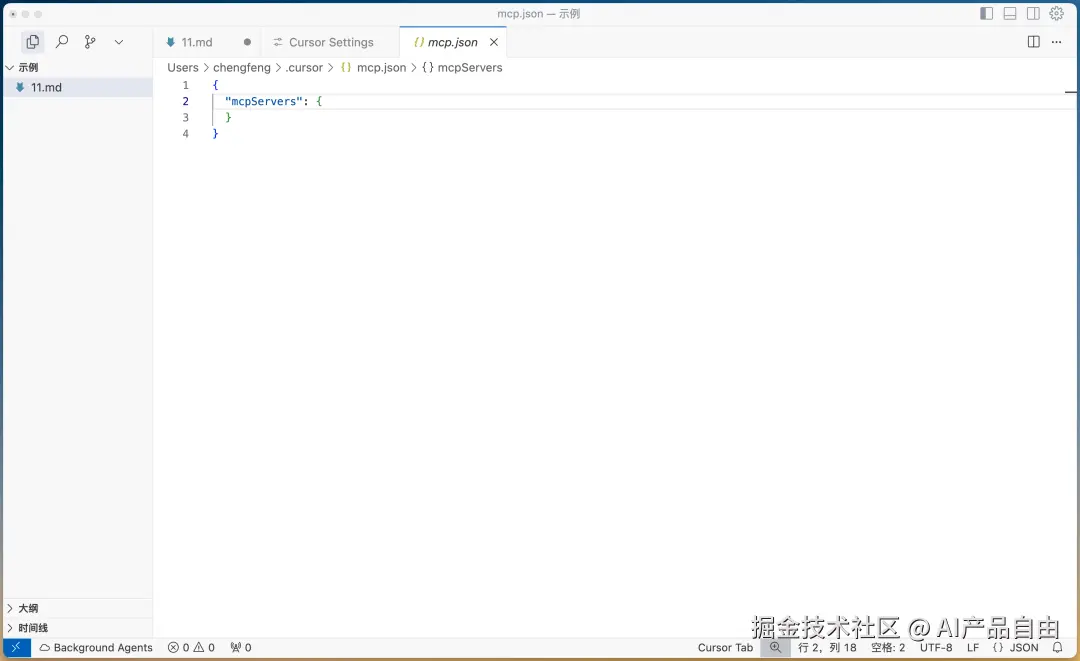This screenshot has width=1080, height=661.
Task: Go to line via 行 2, 列 18
Action: (x=827, y=648)
